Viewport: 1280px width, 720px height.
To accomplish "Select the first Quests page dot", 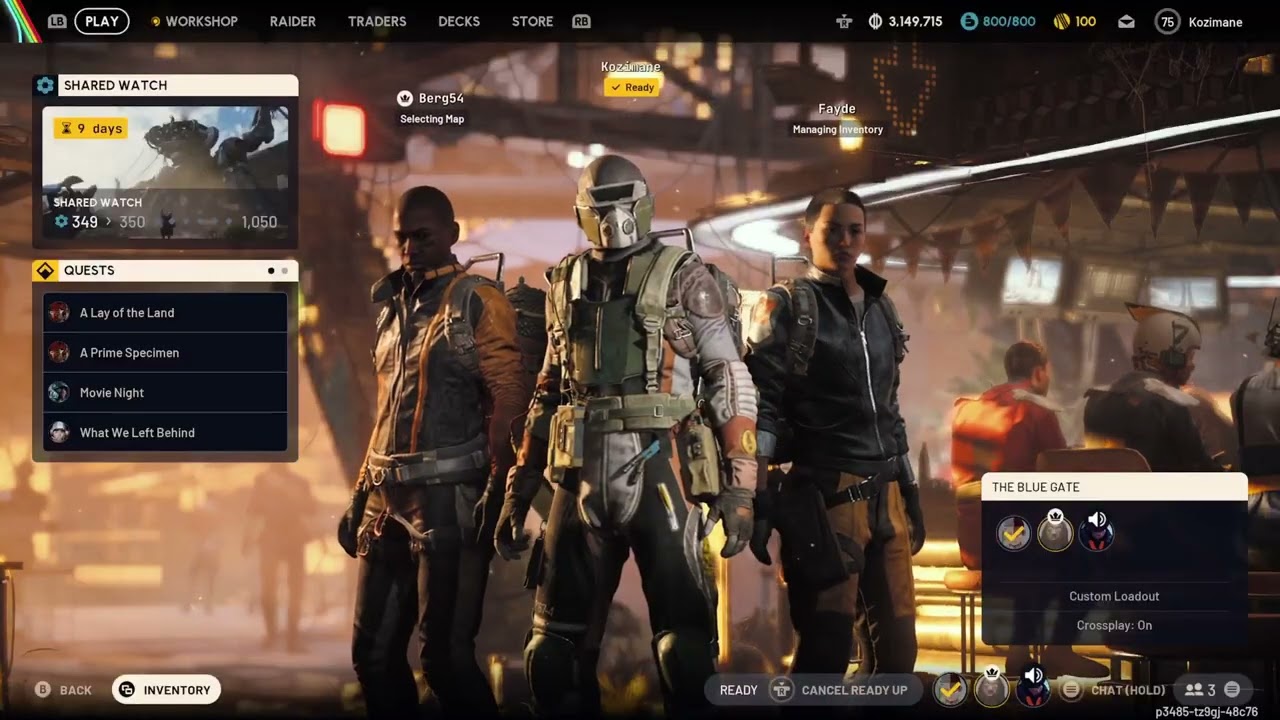I will pyautogui.click(x=271, y=271).
